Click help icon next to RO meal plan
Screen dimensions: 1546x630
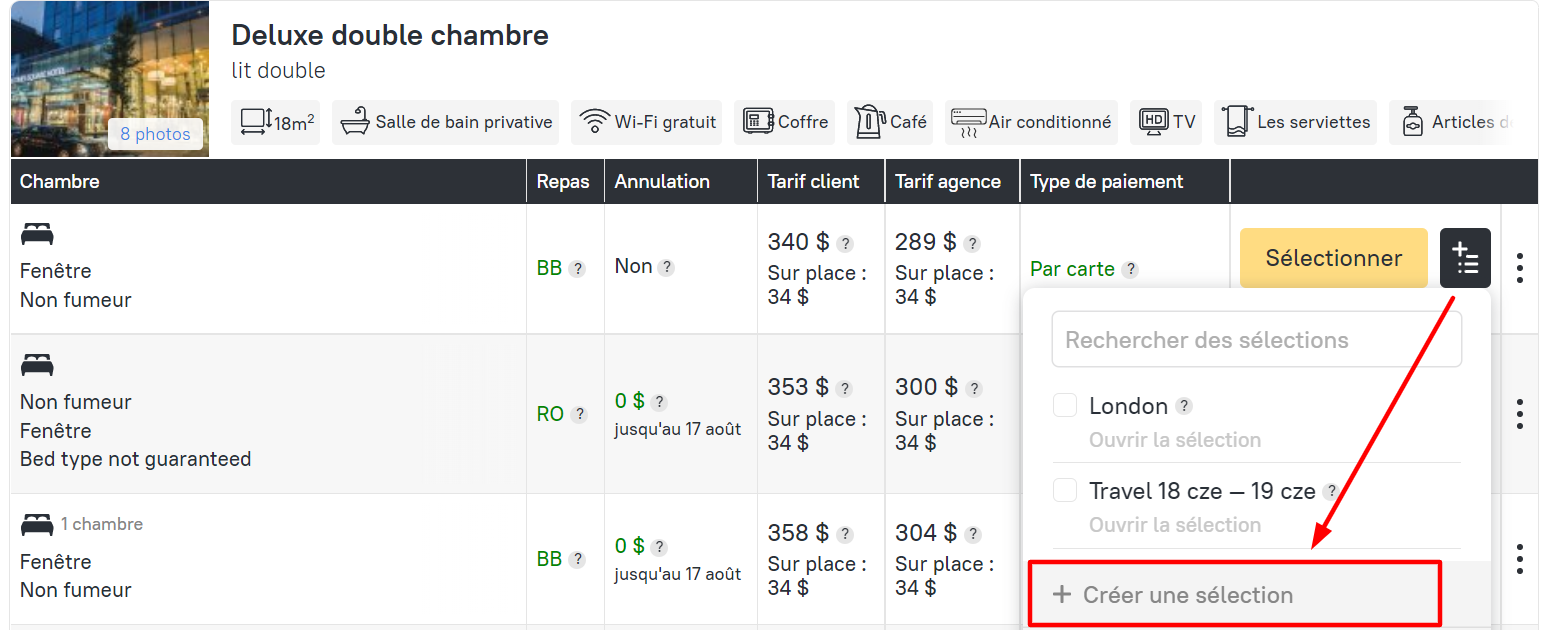[x=579, y=414]
